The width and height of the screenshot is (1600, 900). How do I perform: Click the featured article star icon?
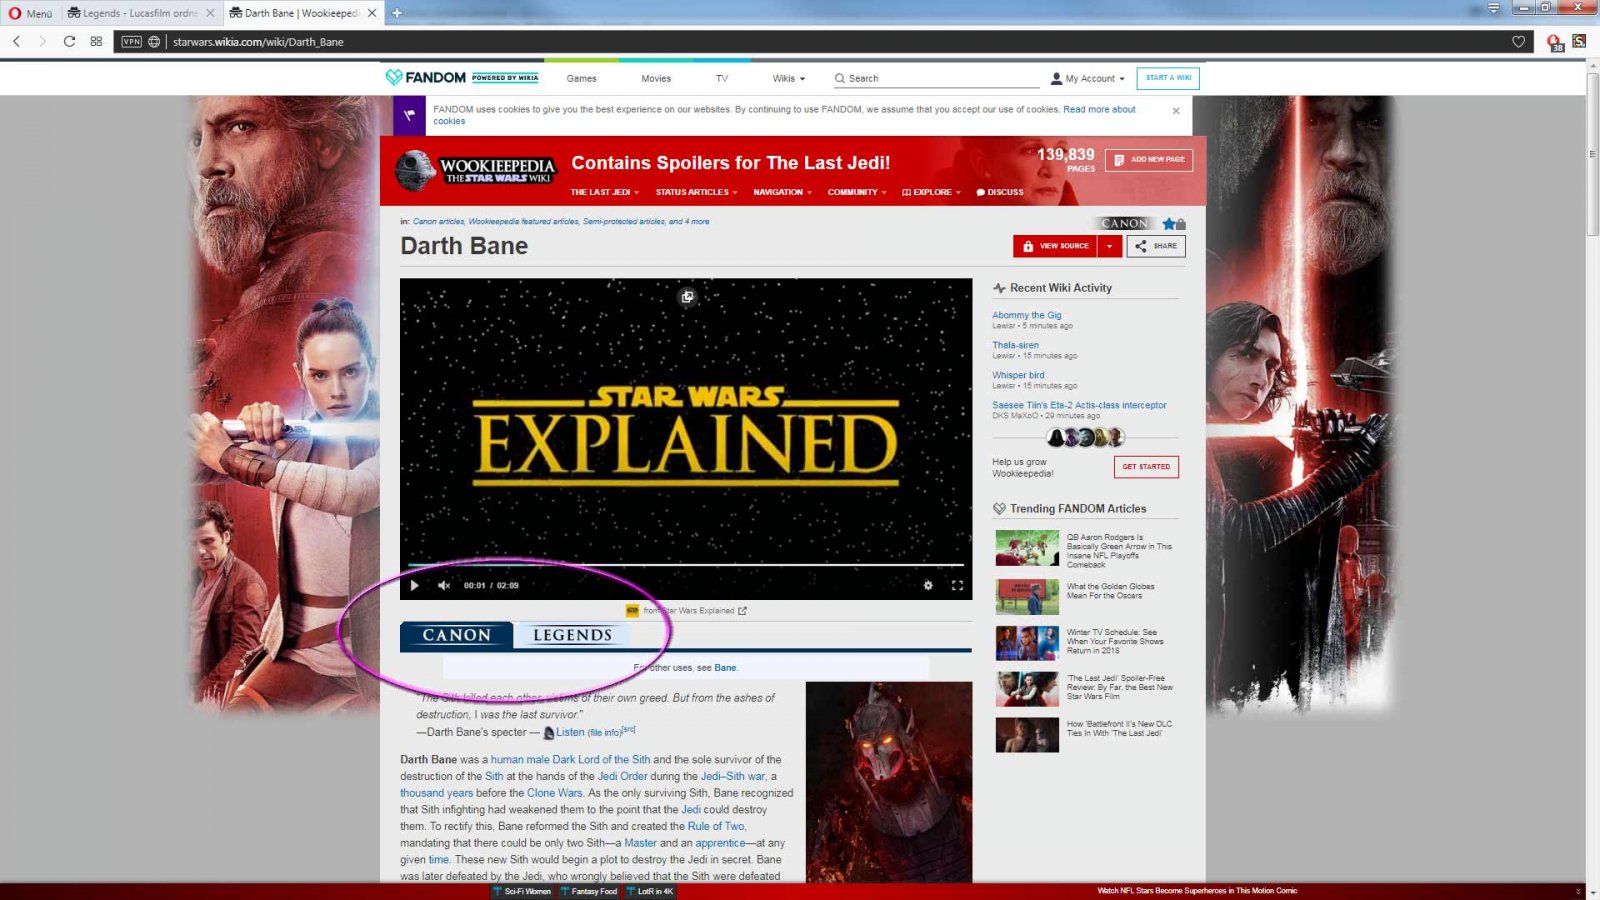click(1168, 224)
